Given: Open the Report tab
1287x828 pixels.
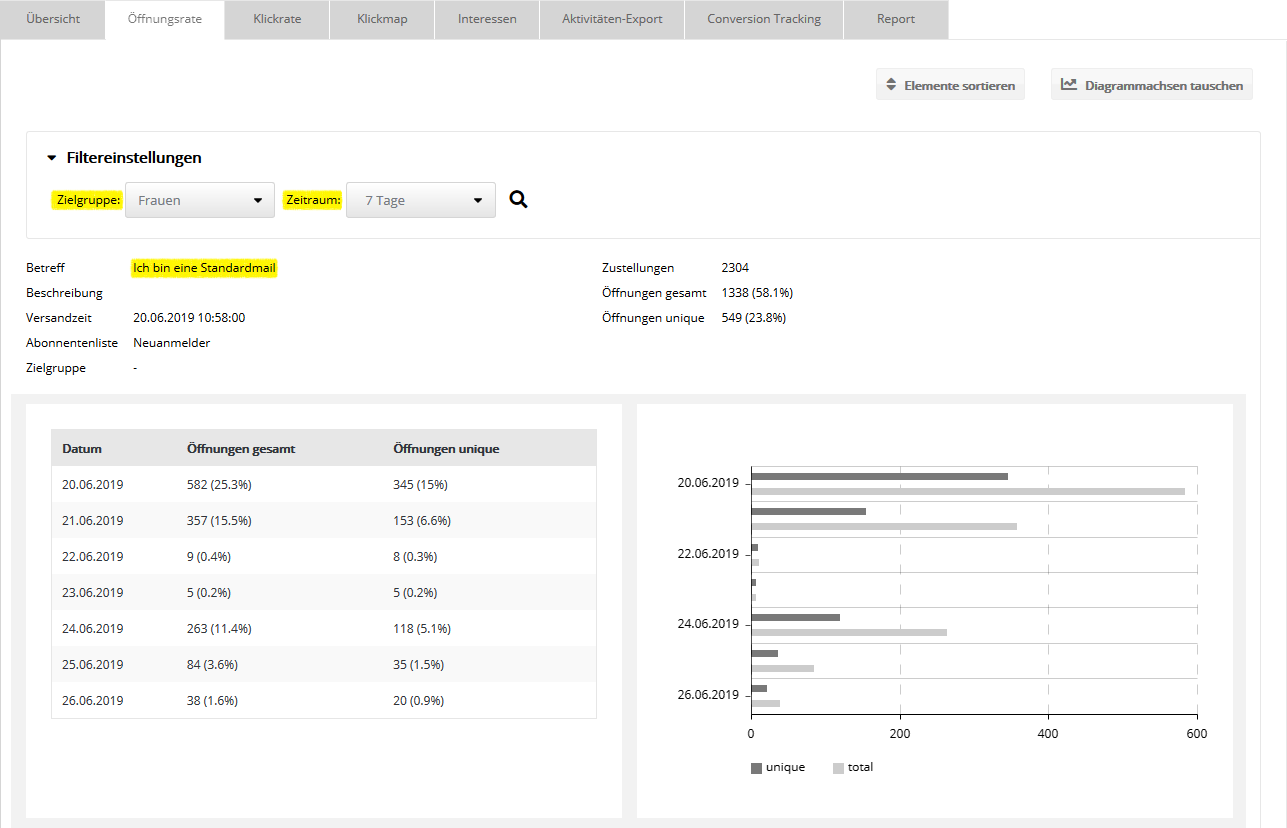Looking at the screenshot, I should [895, 19].
